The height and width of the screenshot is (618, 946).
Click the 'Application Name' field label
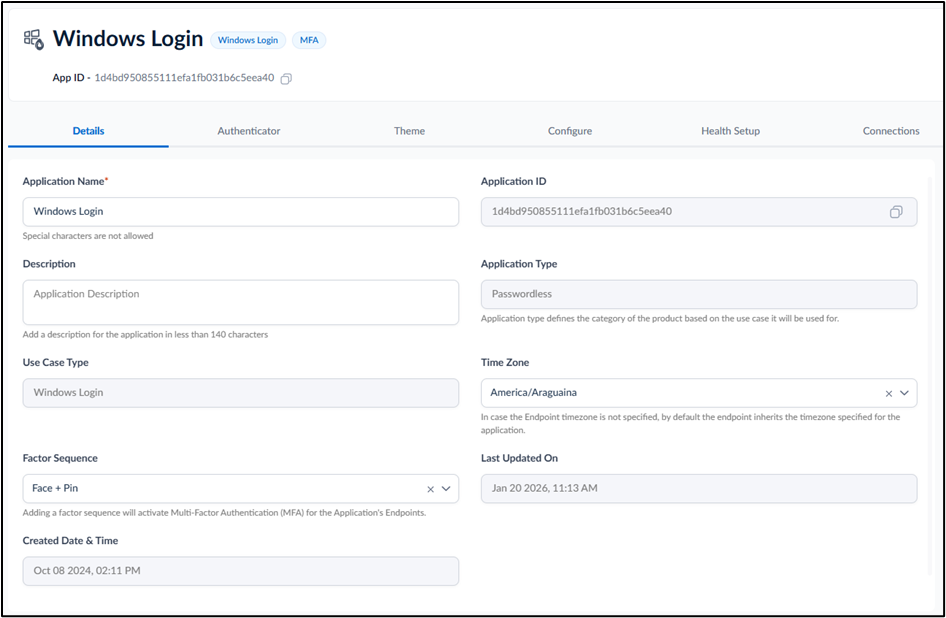pyautogui.click(x=63, y=181)
